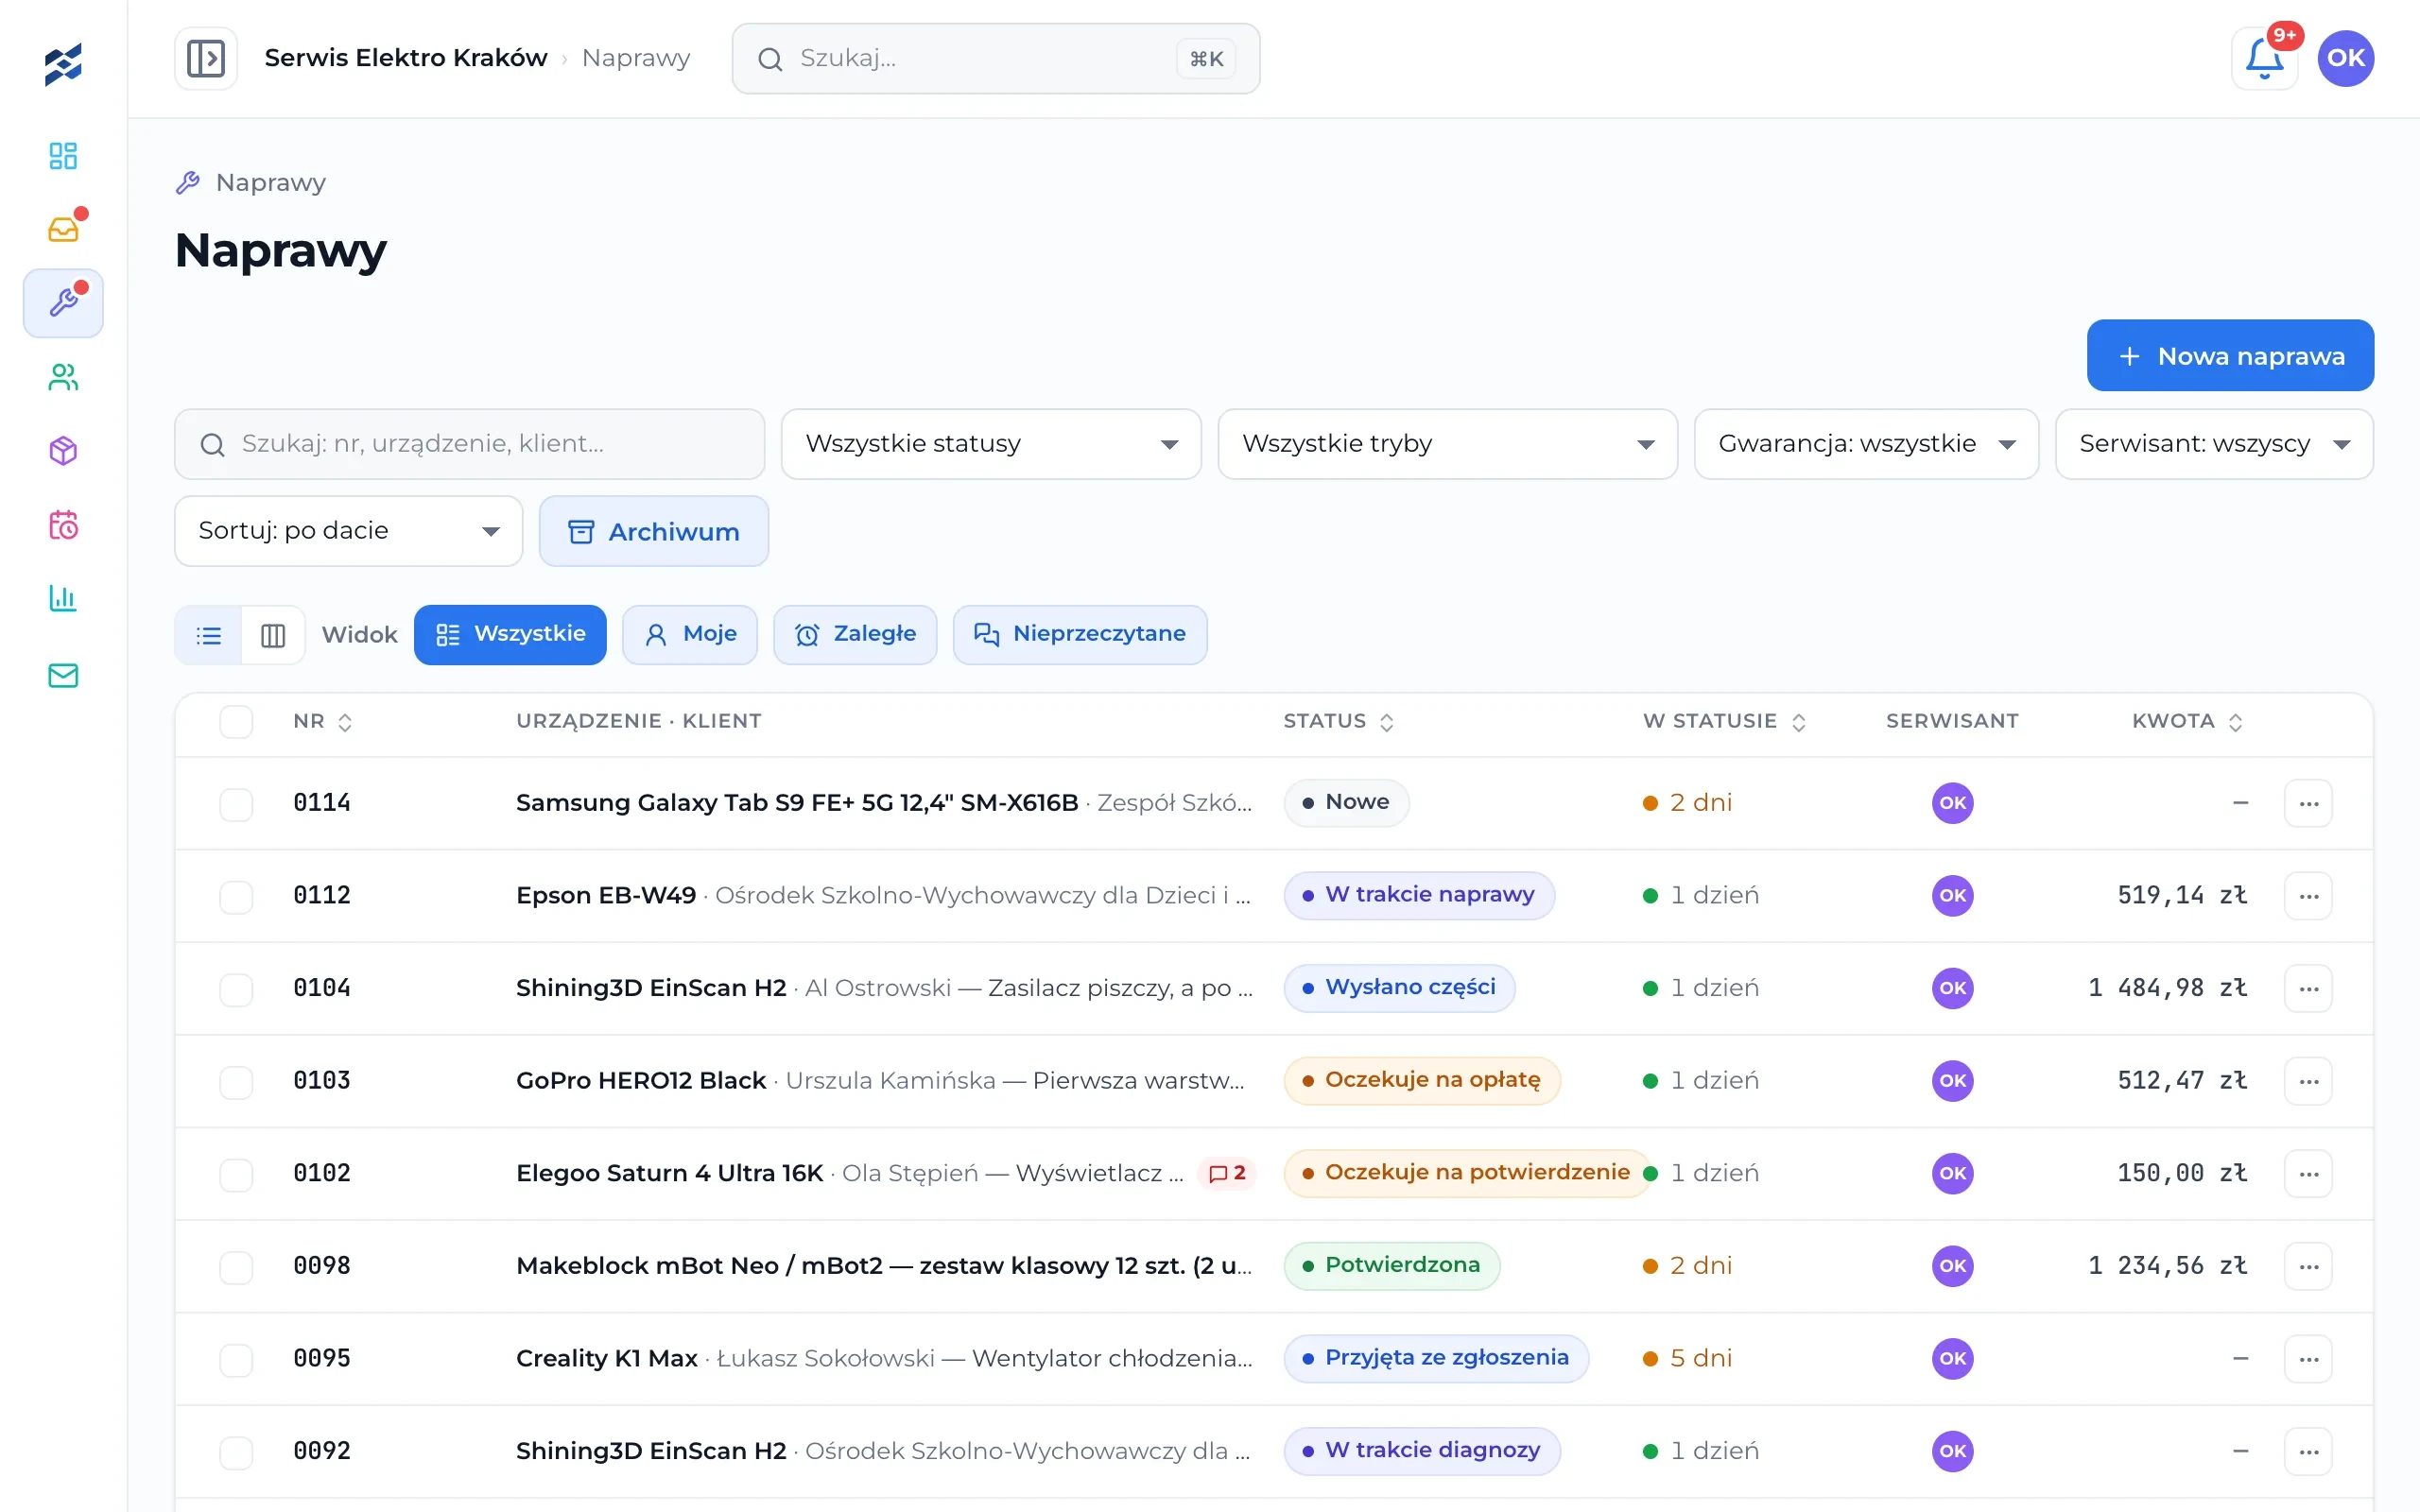This screenshot has width=2420, height=1512.
Task: Switch to column board view icon
Action: point(273,635)
